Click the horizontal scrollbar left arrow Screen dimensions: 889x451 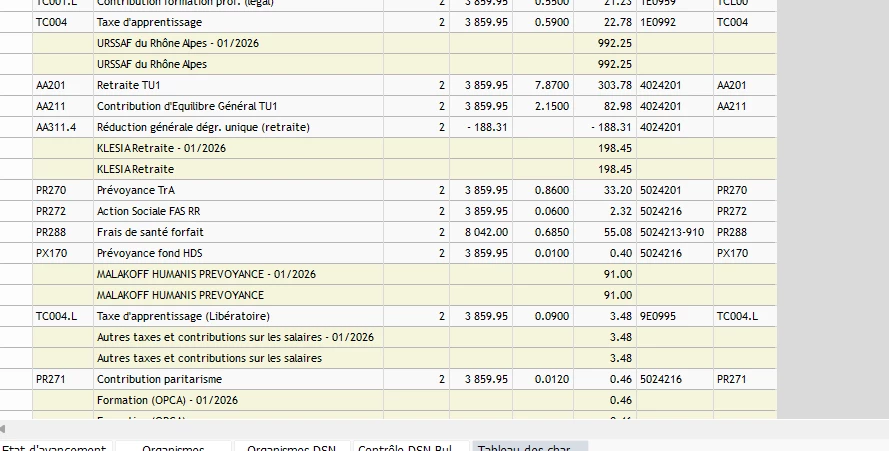3,428
